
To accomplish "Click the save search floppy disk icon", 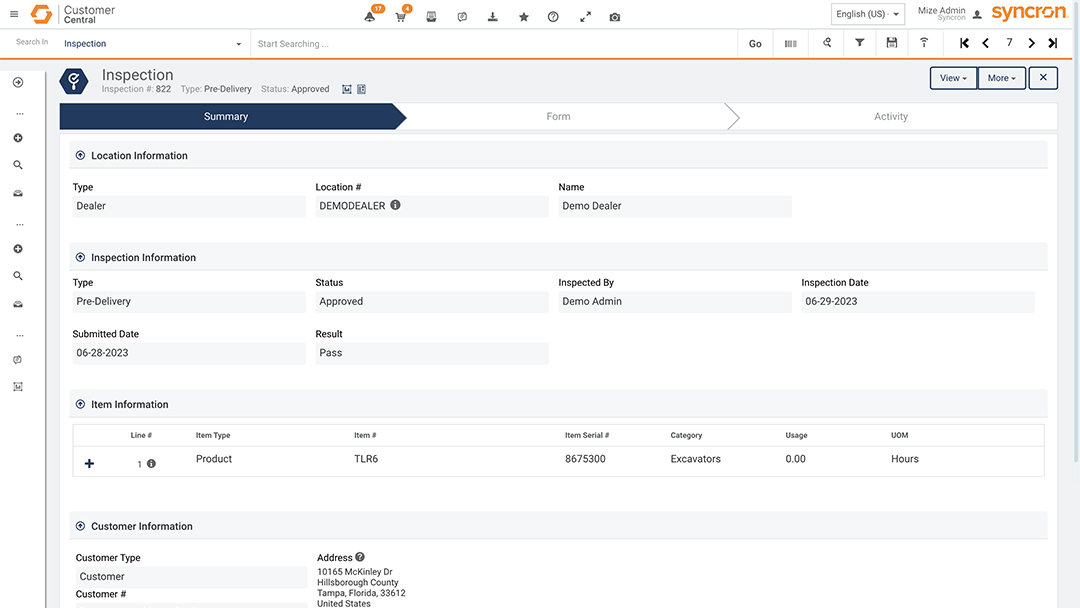I will pos(891,43).
